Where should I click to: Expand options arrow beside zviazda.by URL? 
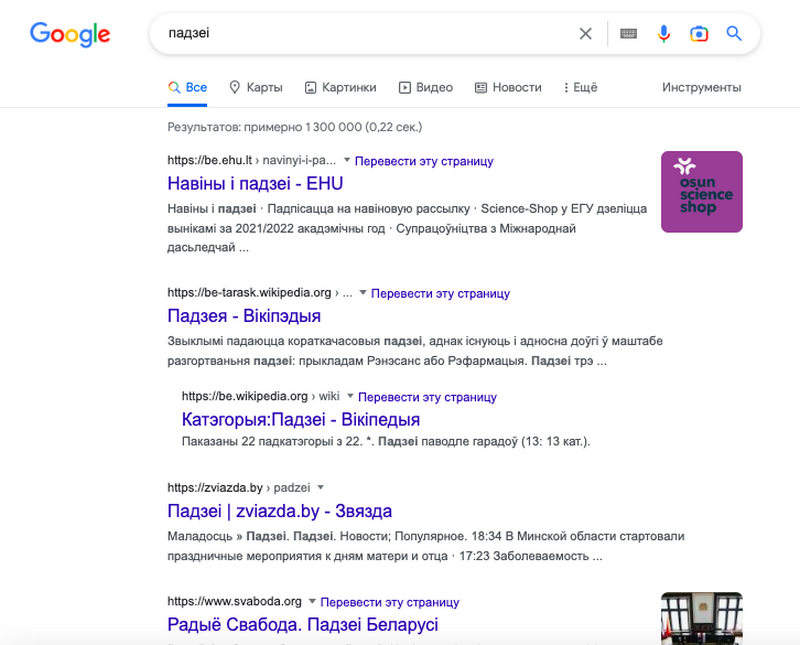[320, 487]
